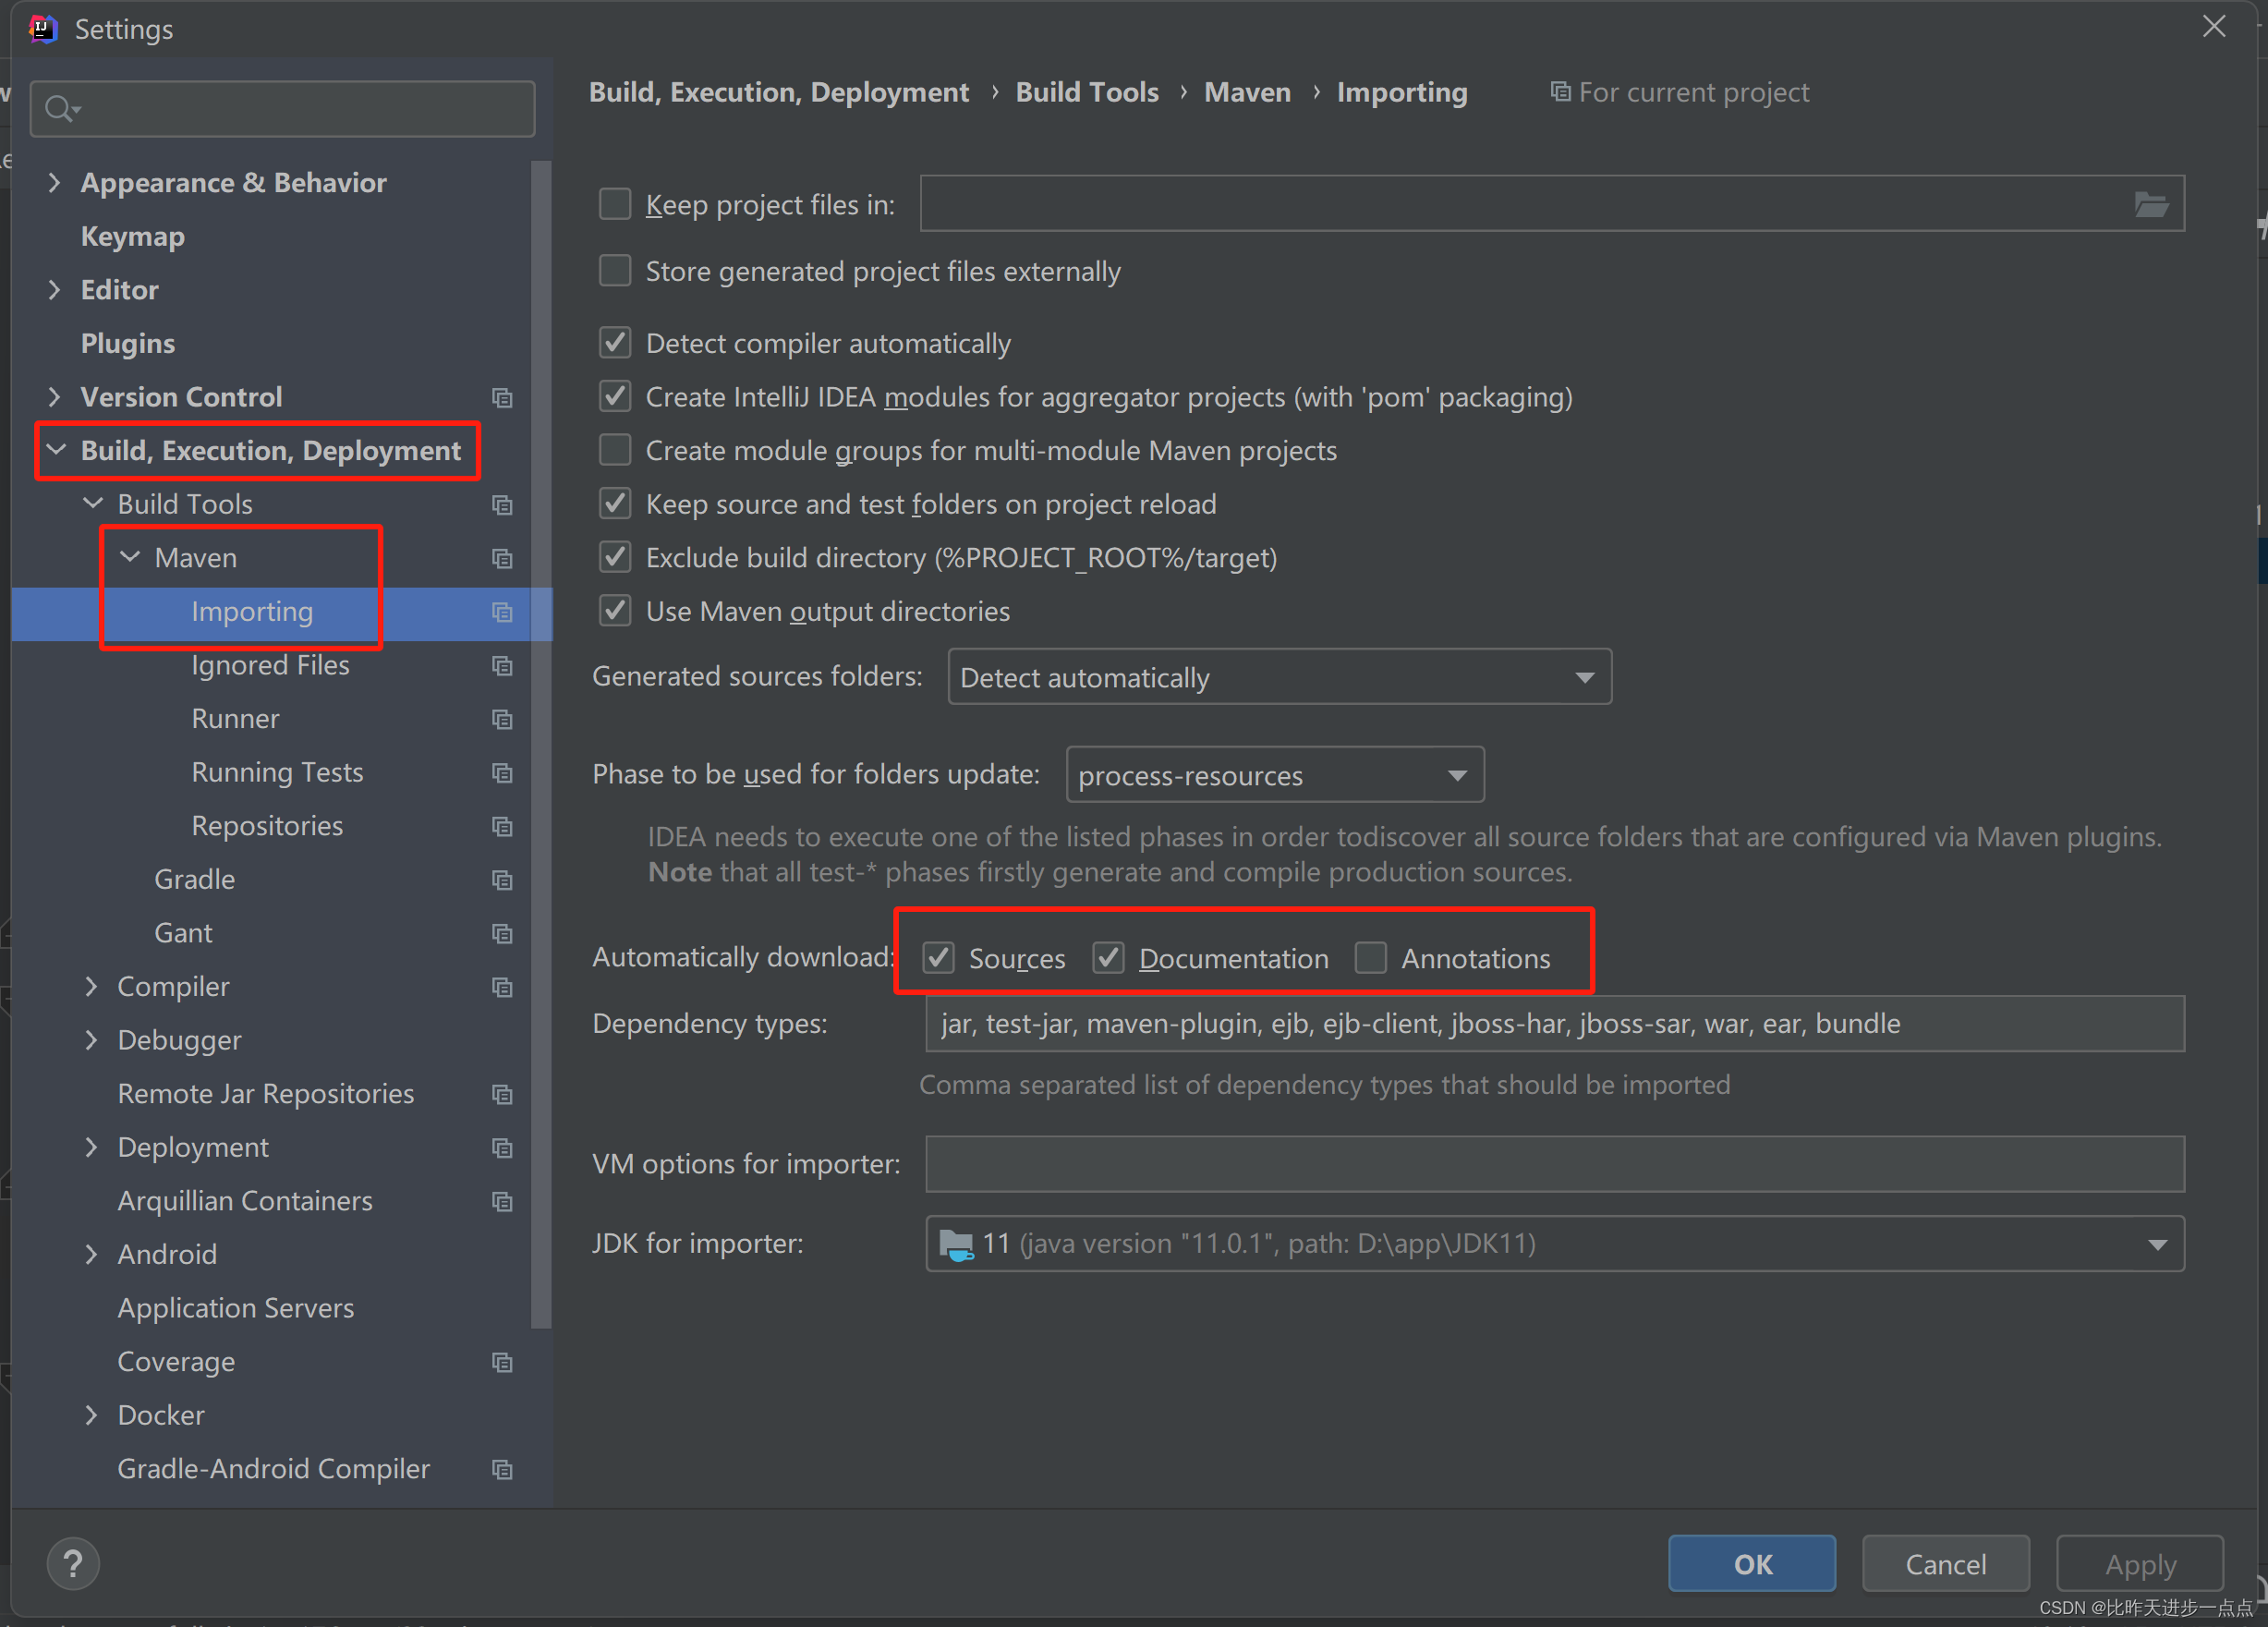
Task: Select the Repositories settings page
Action: [266, 825]
